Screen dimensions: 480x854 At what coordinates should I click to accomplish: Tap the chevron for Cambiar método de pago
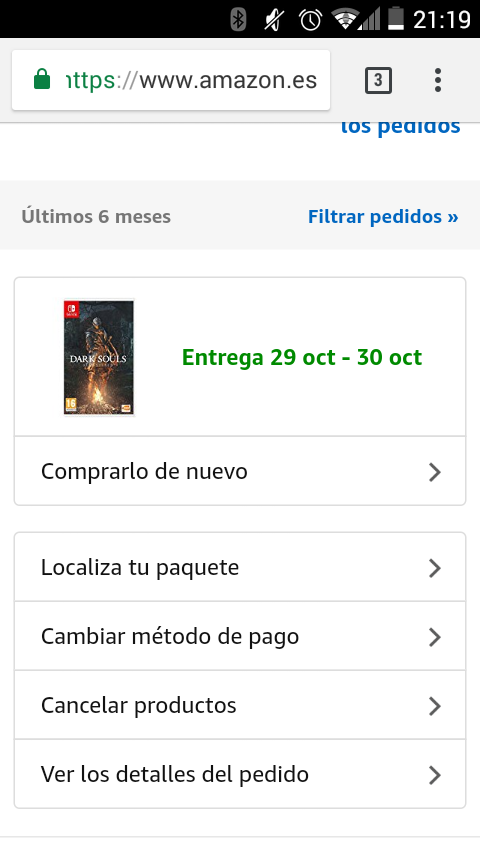(434, 637)
